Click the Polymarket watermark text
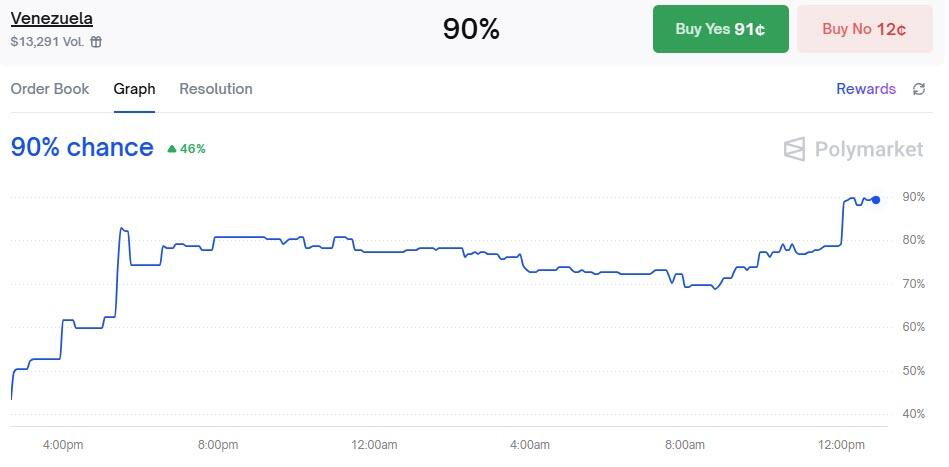949x467 pixels. (x=869, y=149)
